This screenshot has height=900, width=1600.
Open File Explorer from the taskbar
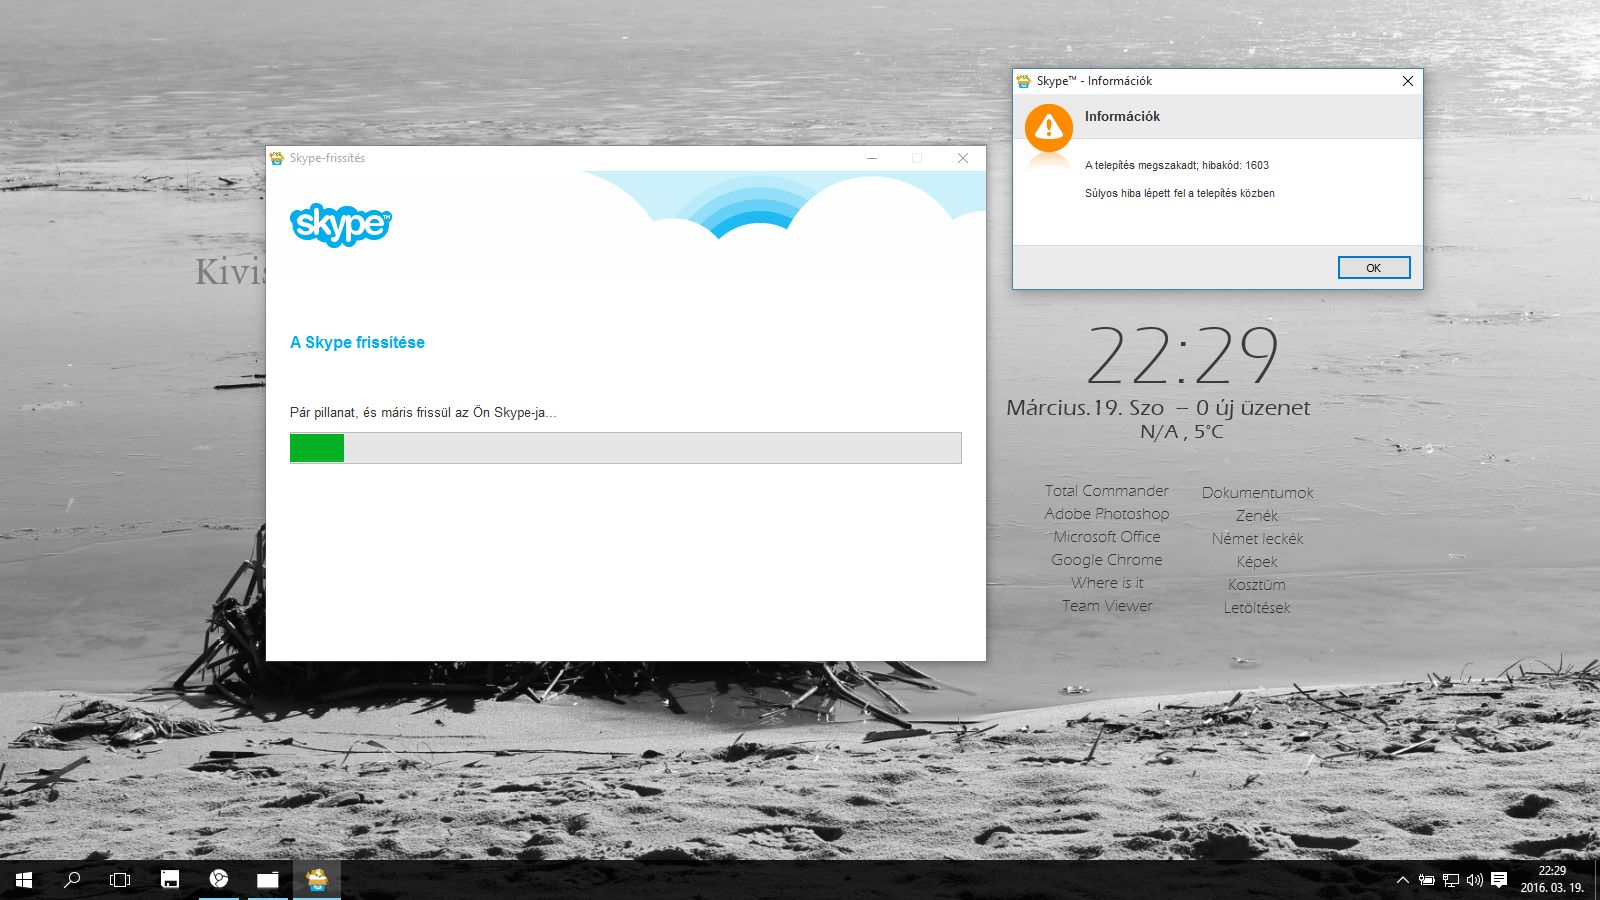[268, 880]
